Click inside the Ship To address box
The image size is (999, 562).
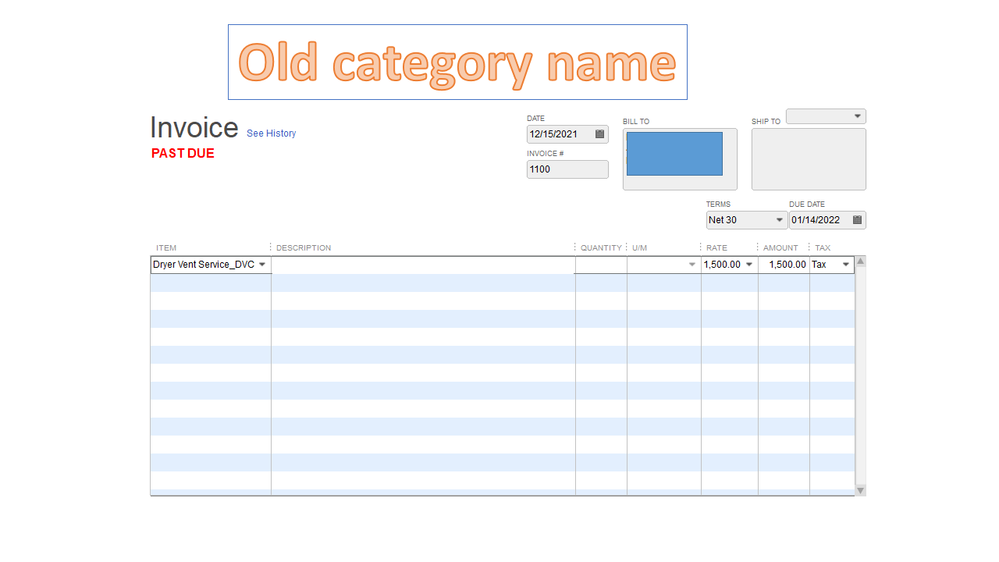coord(809,159)
